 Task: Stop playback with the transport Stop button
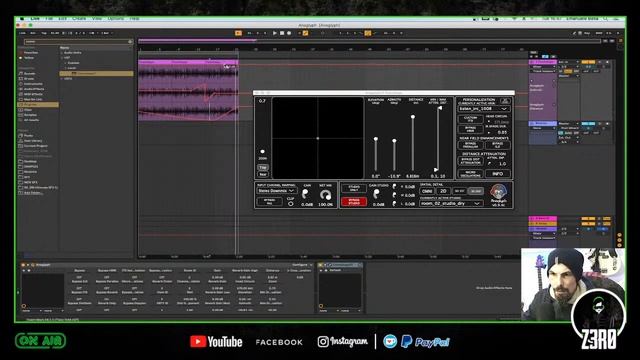pyautogui.click(x=282, y=33)
